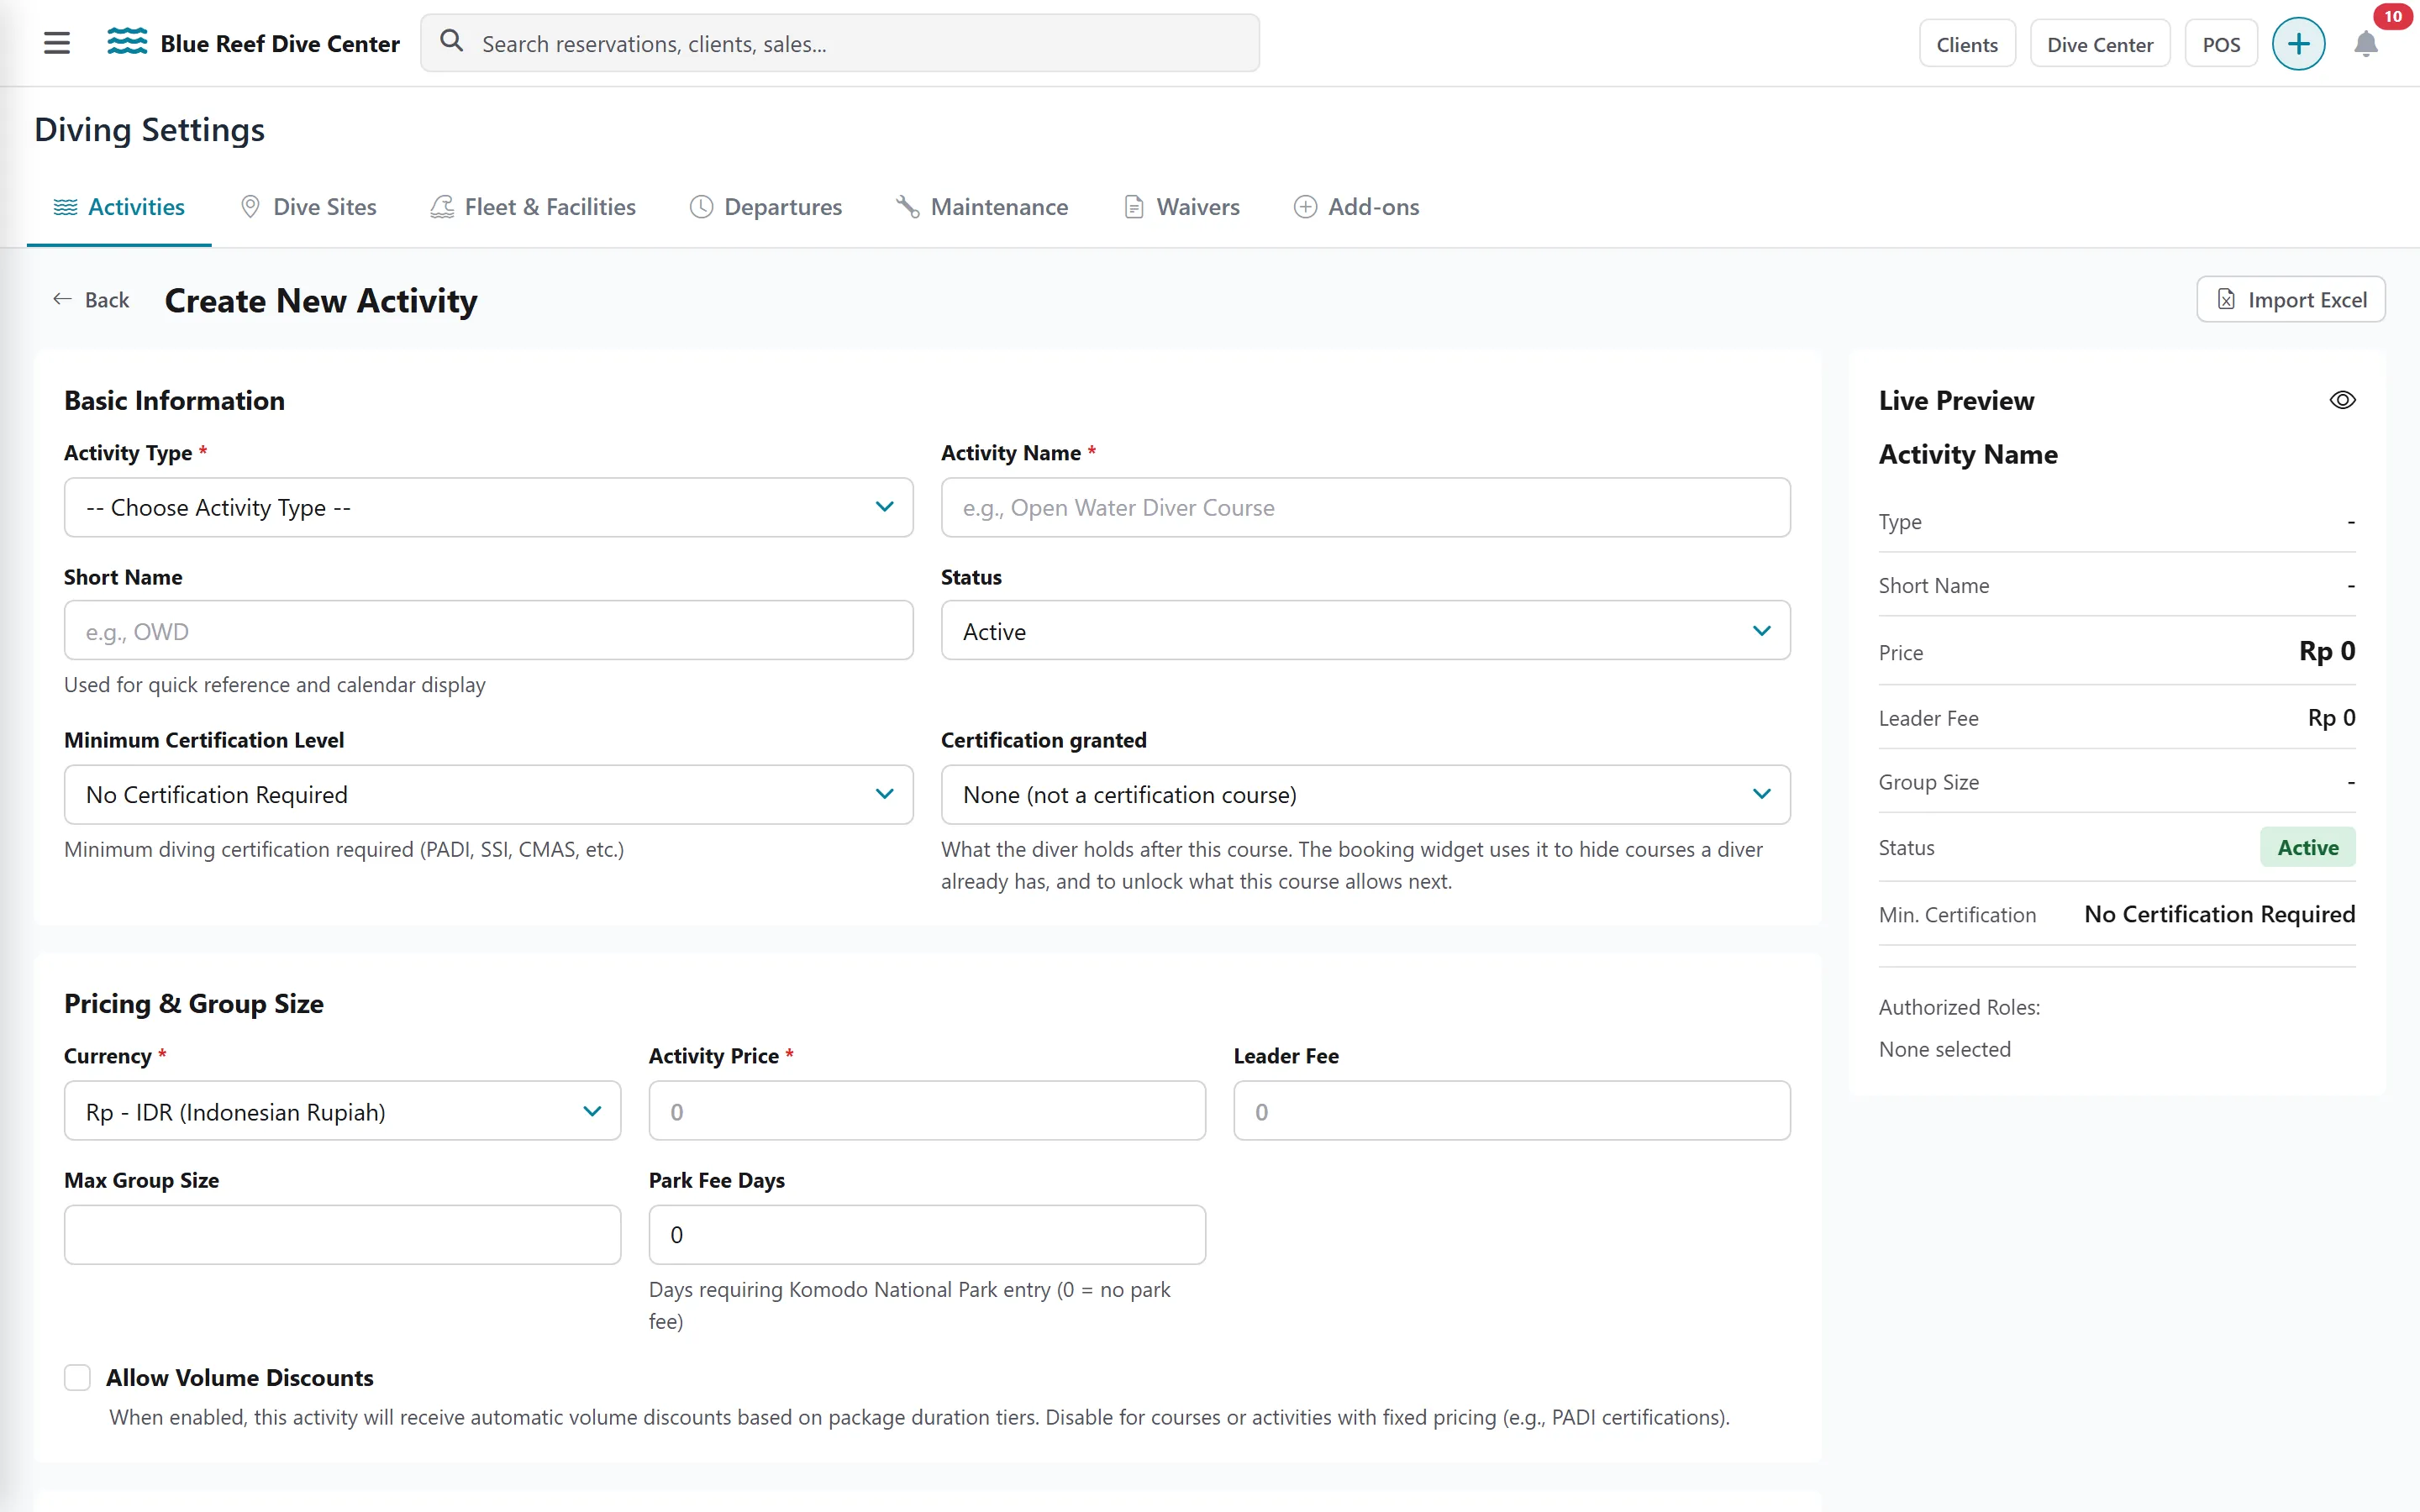This screenshot has height=1512, width=2420.
Task: Click the Import Excel button
Action: pos(2290,300)
